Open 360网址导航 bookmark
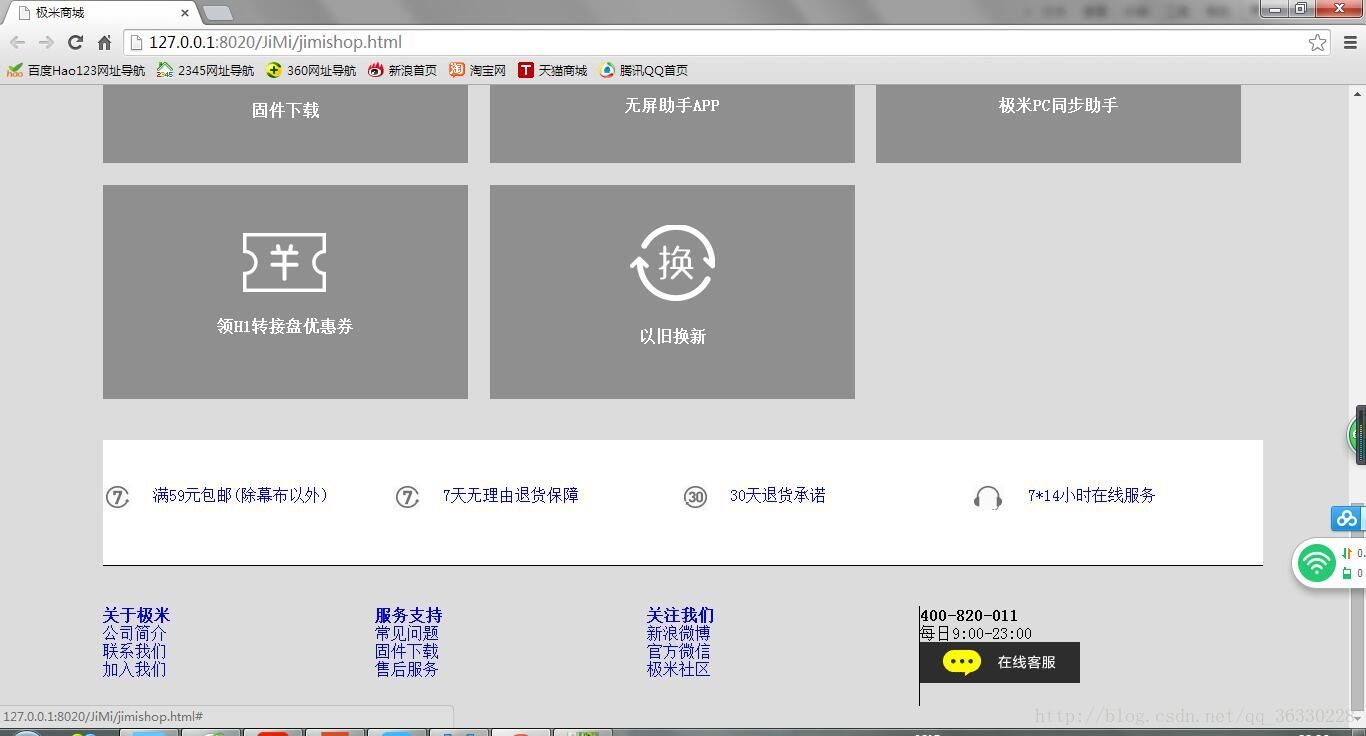Screen dimensions: 1366x736 tap(311, 70)
